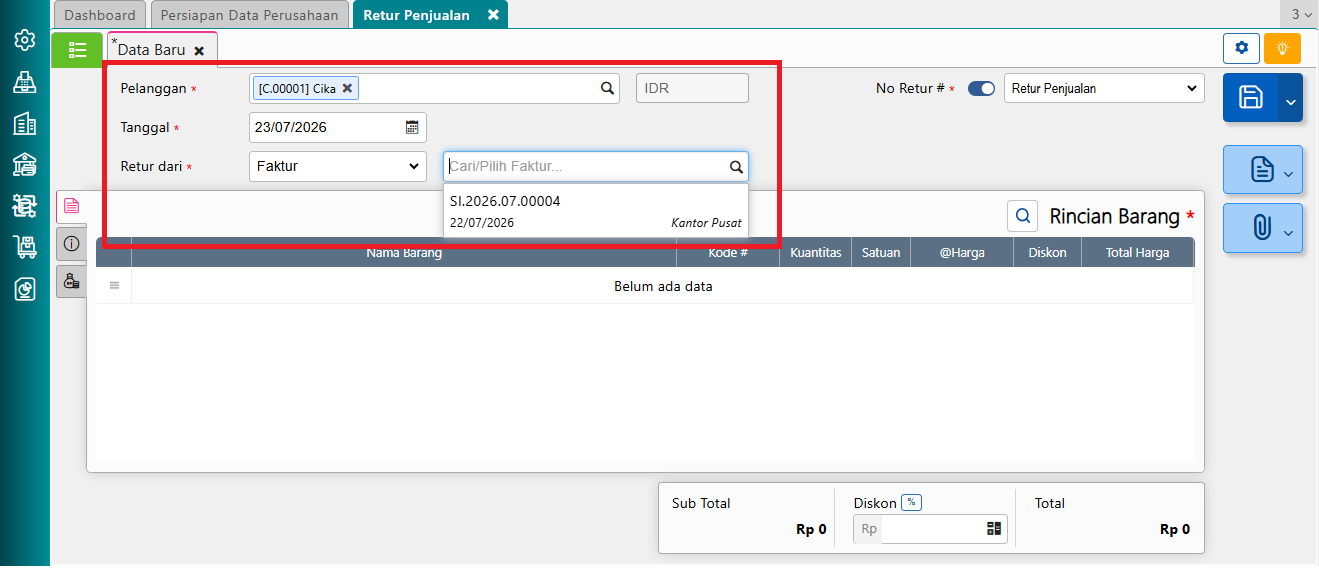Open the inventory transfer sidebar module
The height and width of the screenshot is (568, 1319).
25,206
